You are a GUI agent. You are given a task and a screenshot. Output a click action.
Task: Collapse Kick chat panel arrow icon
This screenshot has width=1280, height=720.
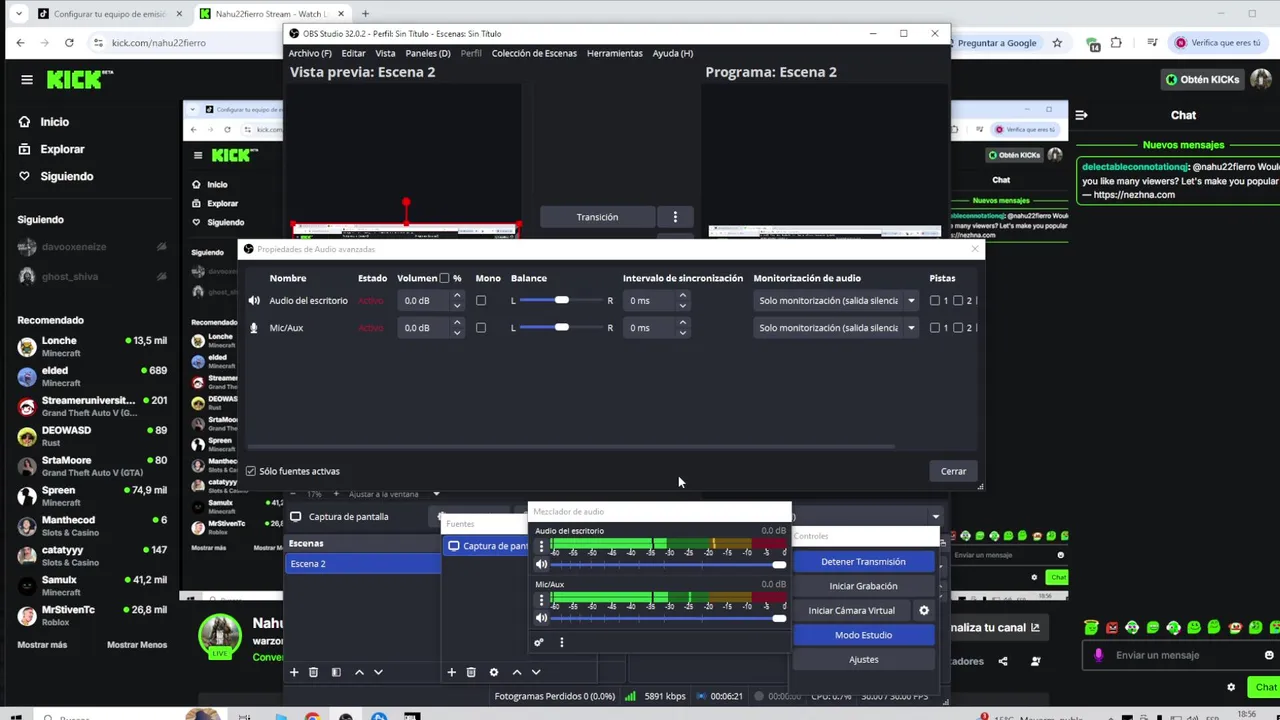click(x=1081, y=115)
